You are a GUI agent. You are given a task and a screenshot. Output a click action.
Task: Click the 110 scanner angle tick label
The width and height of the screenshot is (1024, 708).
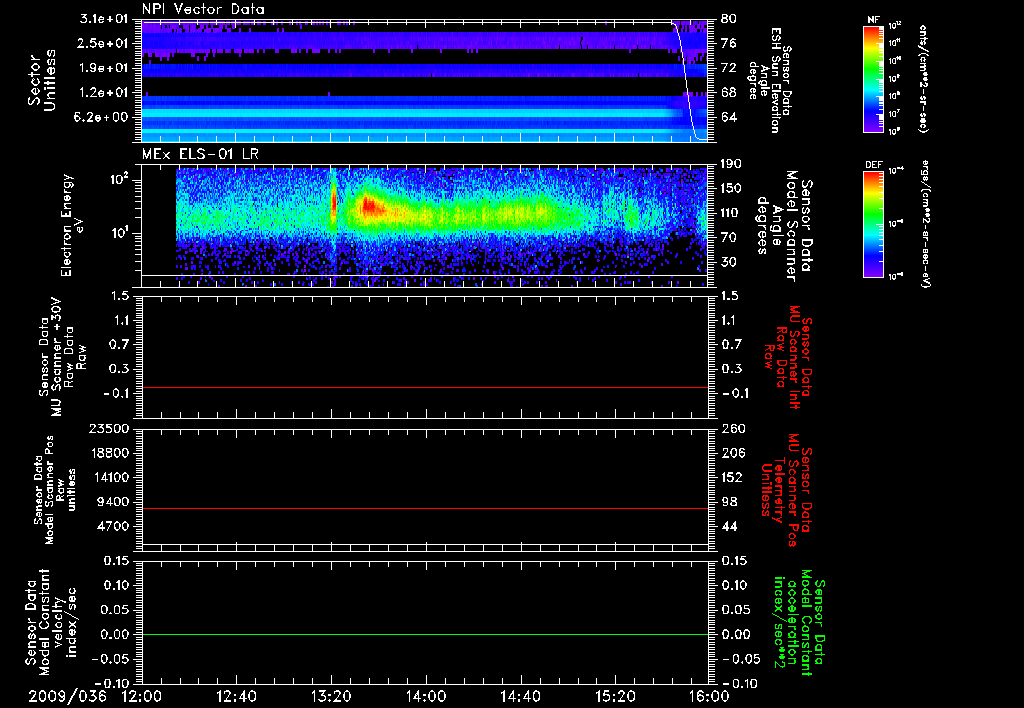731,213
